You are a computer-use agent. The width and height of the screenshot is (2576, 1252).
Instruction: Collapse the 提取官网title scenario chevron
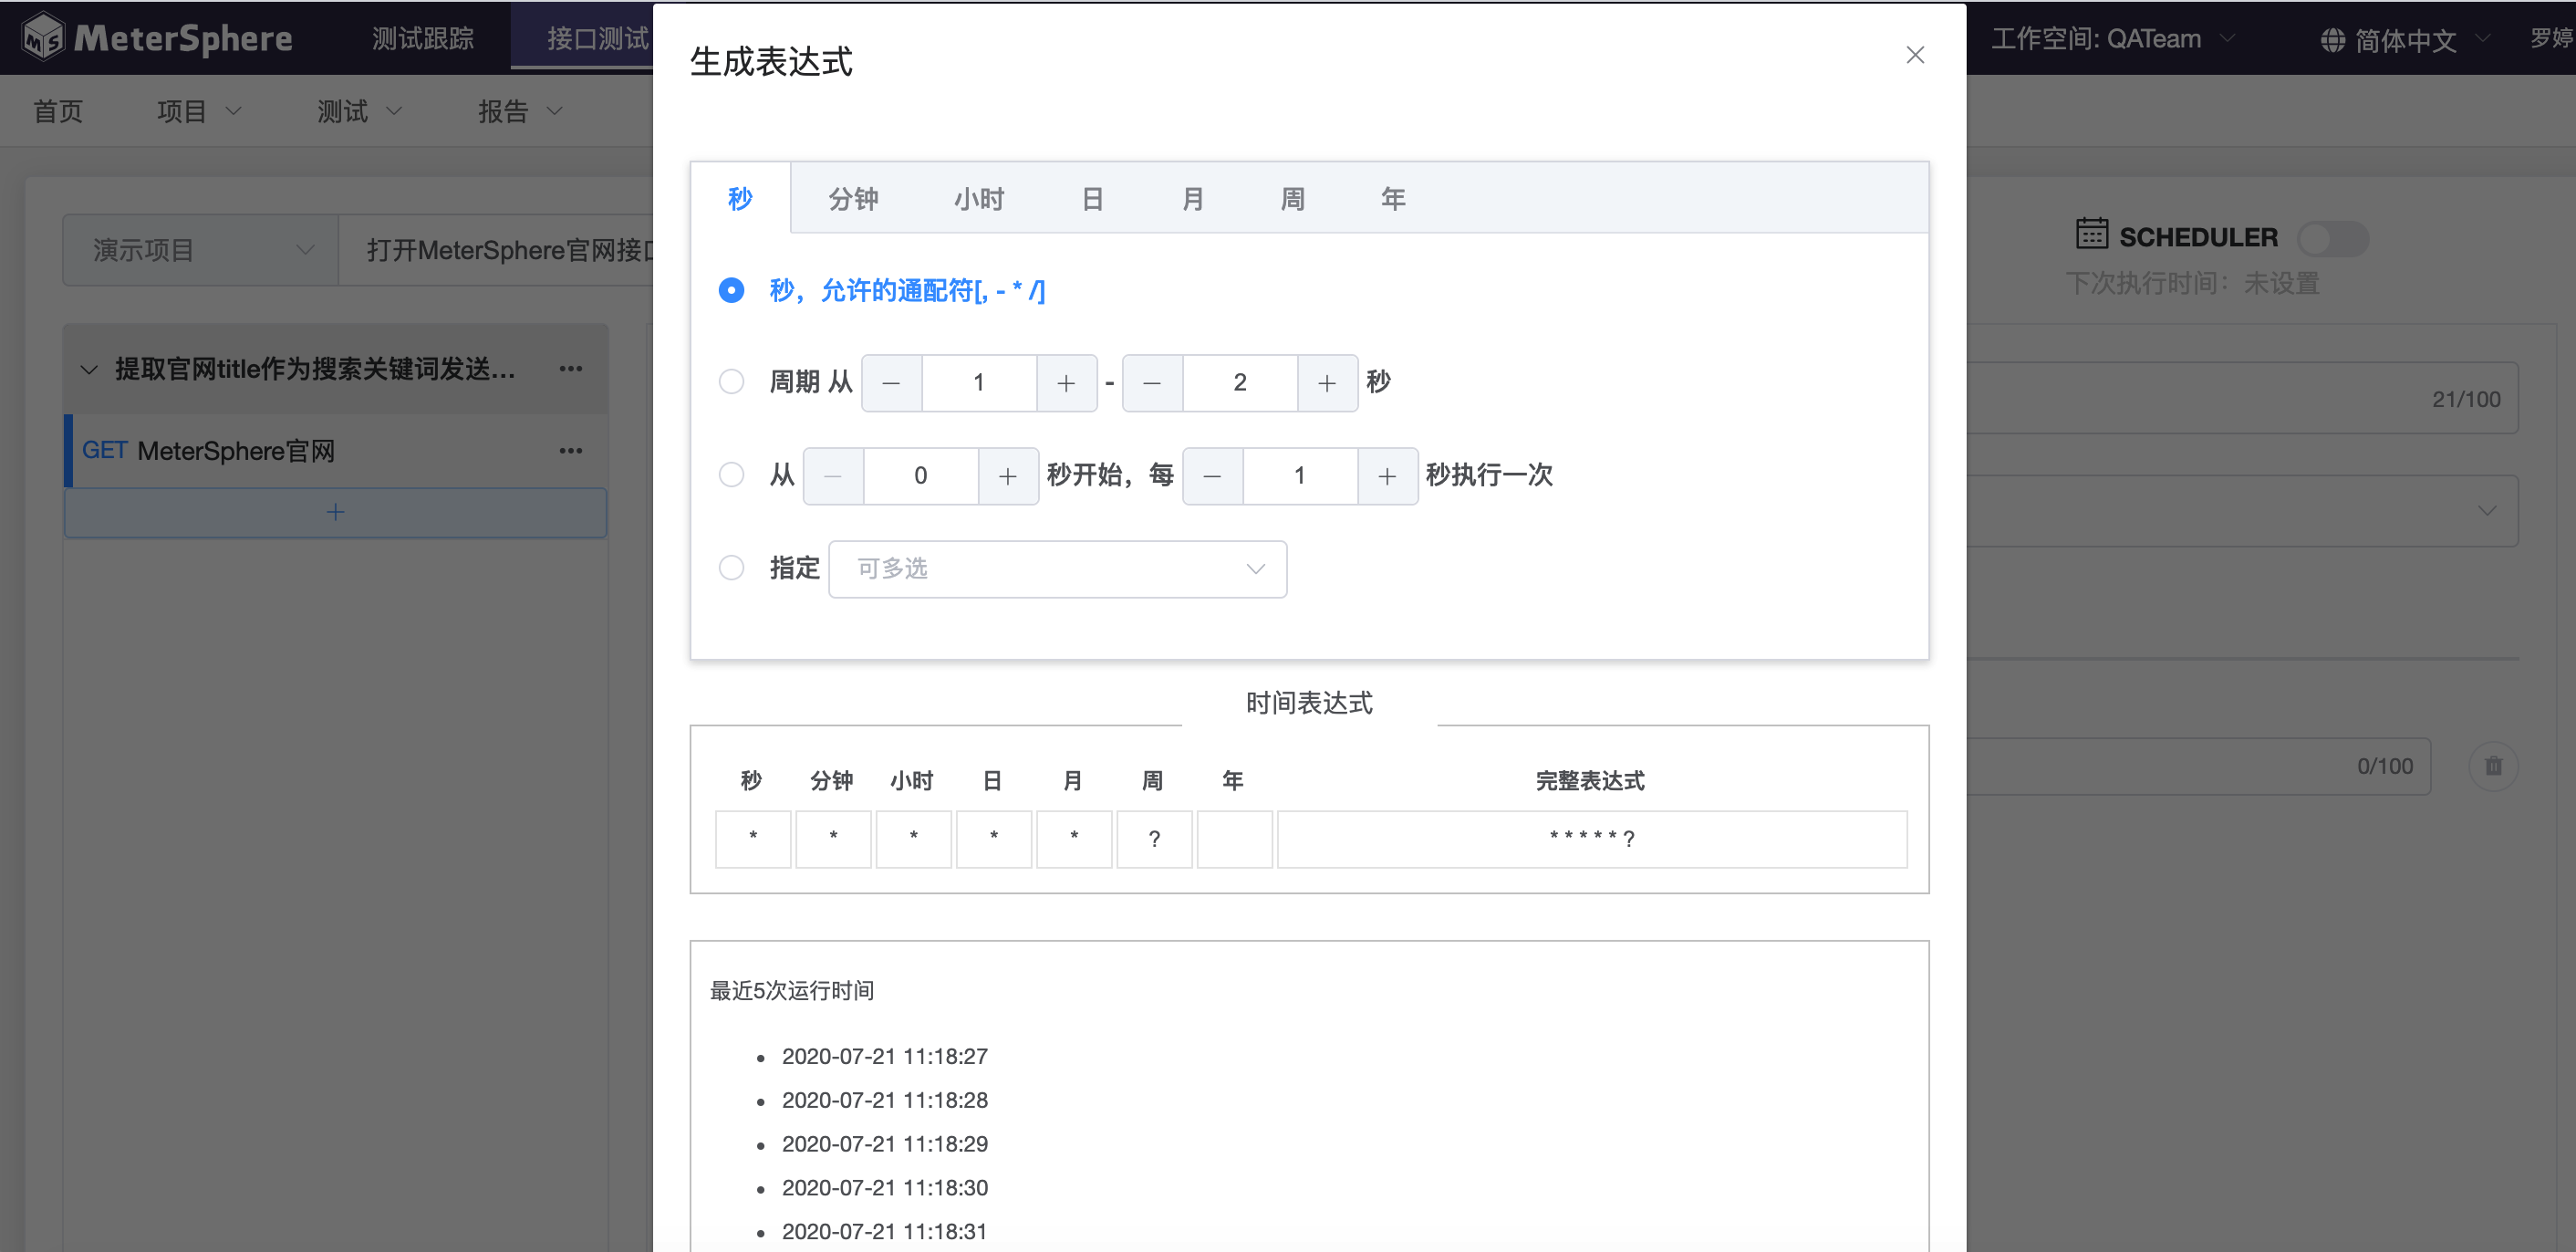coord(89,370)
